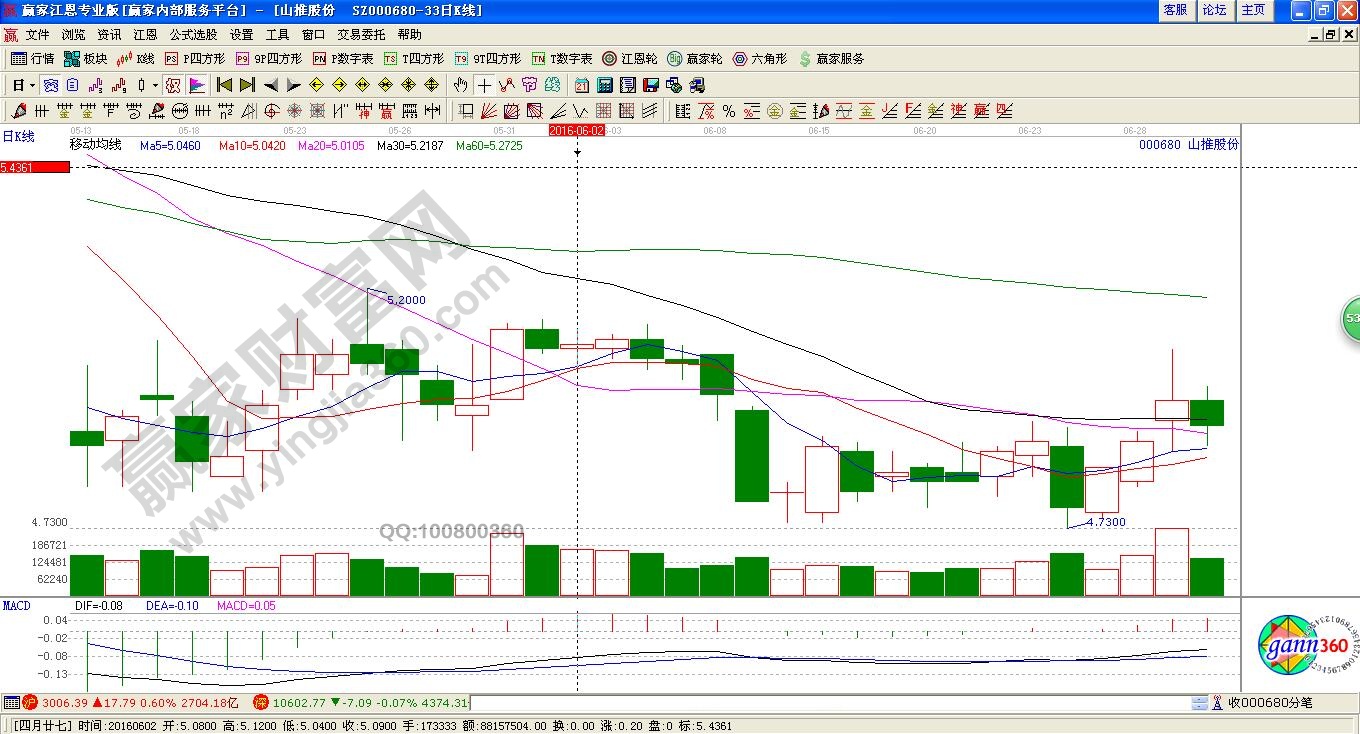Image resolution: width=1360 pixels, height=734 pixels.
Task: Jump to first bar with skip-to-start arrow
Action: tap(224, 85)
